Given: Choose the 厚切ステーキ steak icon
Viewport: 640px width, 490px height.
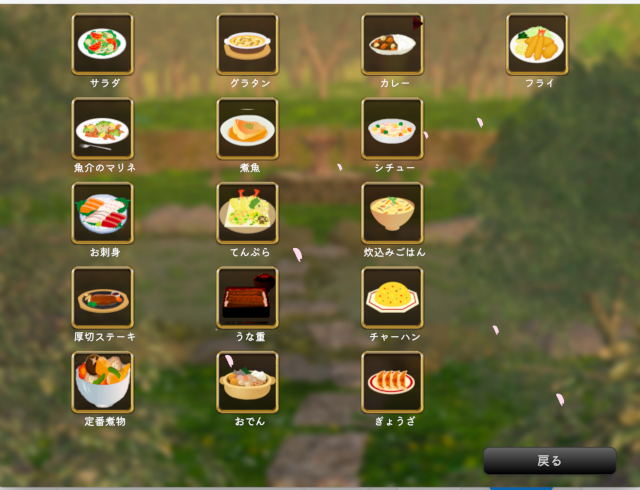Looking at the screenshot, I should tap(102, 298).
